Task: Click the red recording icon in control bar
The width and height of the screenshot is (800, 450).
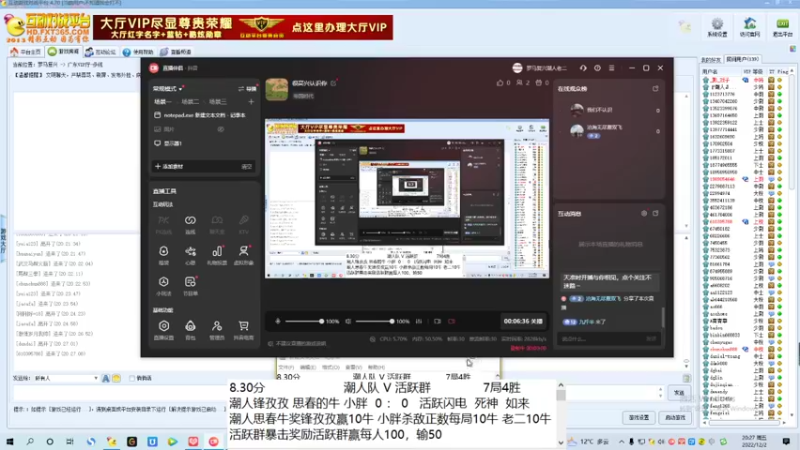Action: (x=452, y=321)
